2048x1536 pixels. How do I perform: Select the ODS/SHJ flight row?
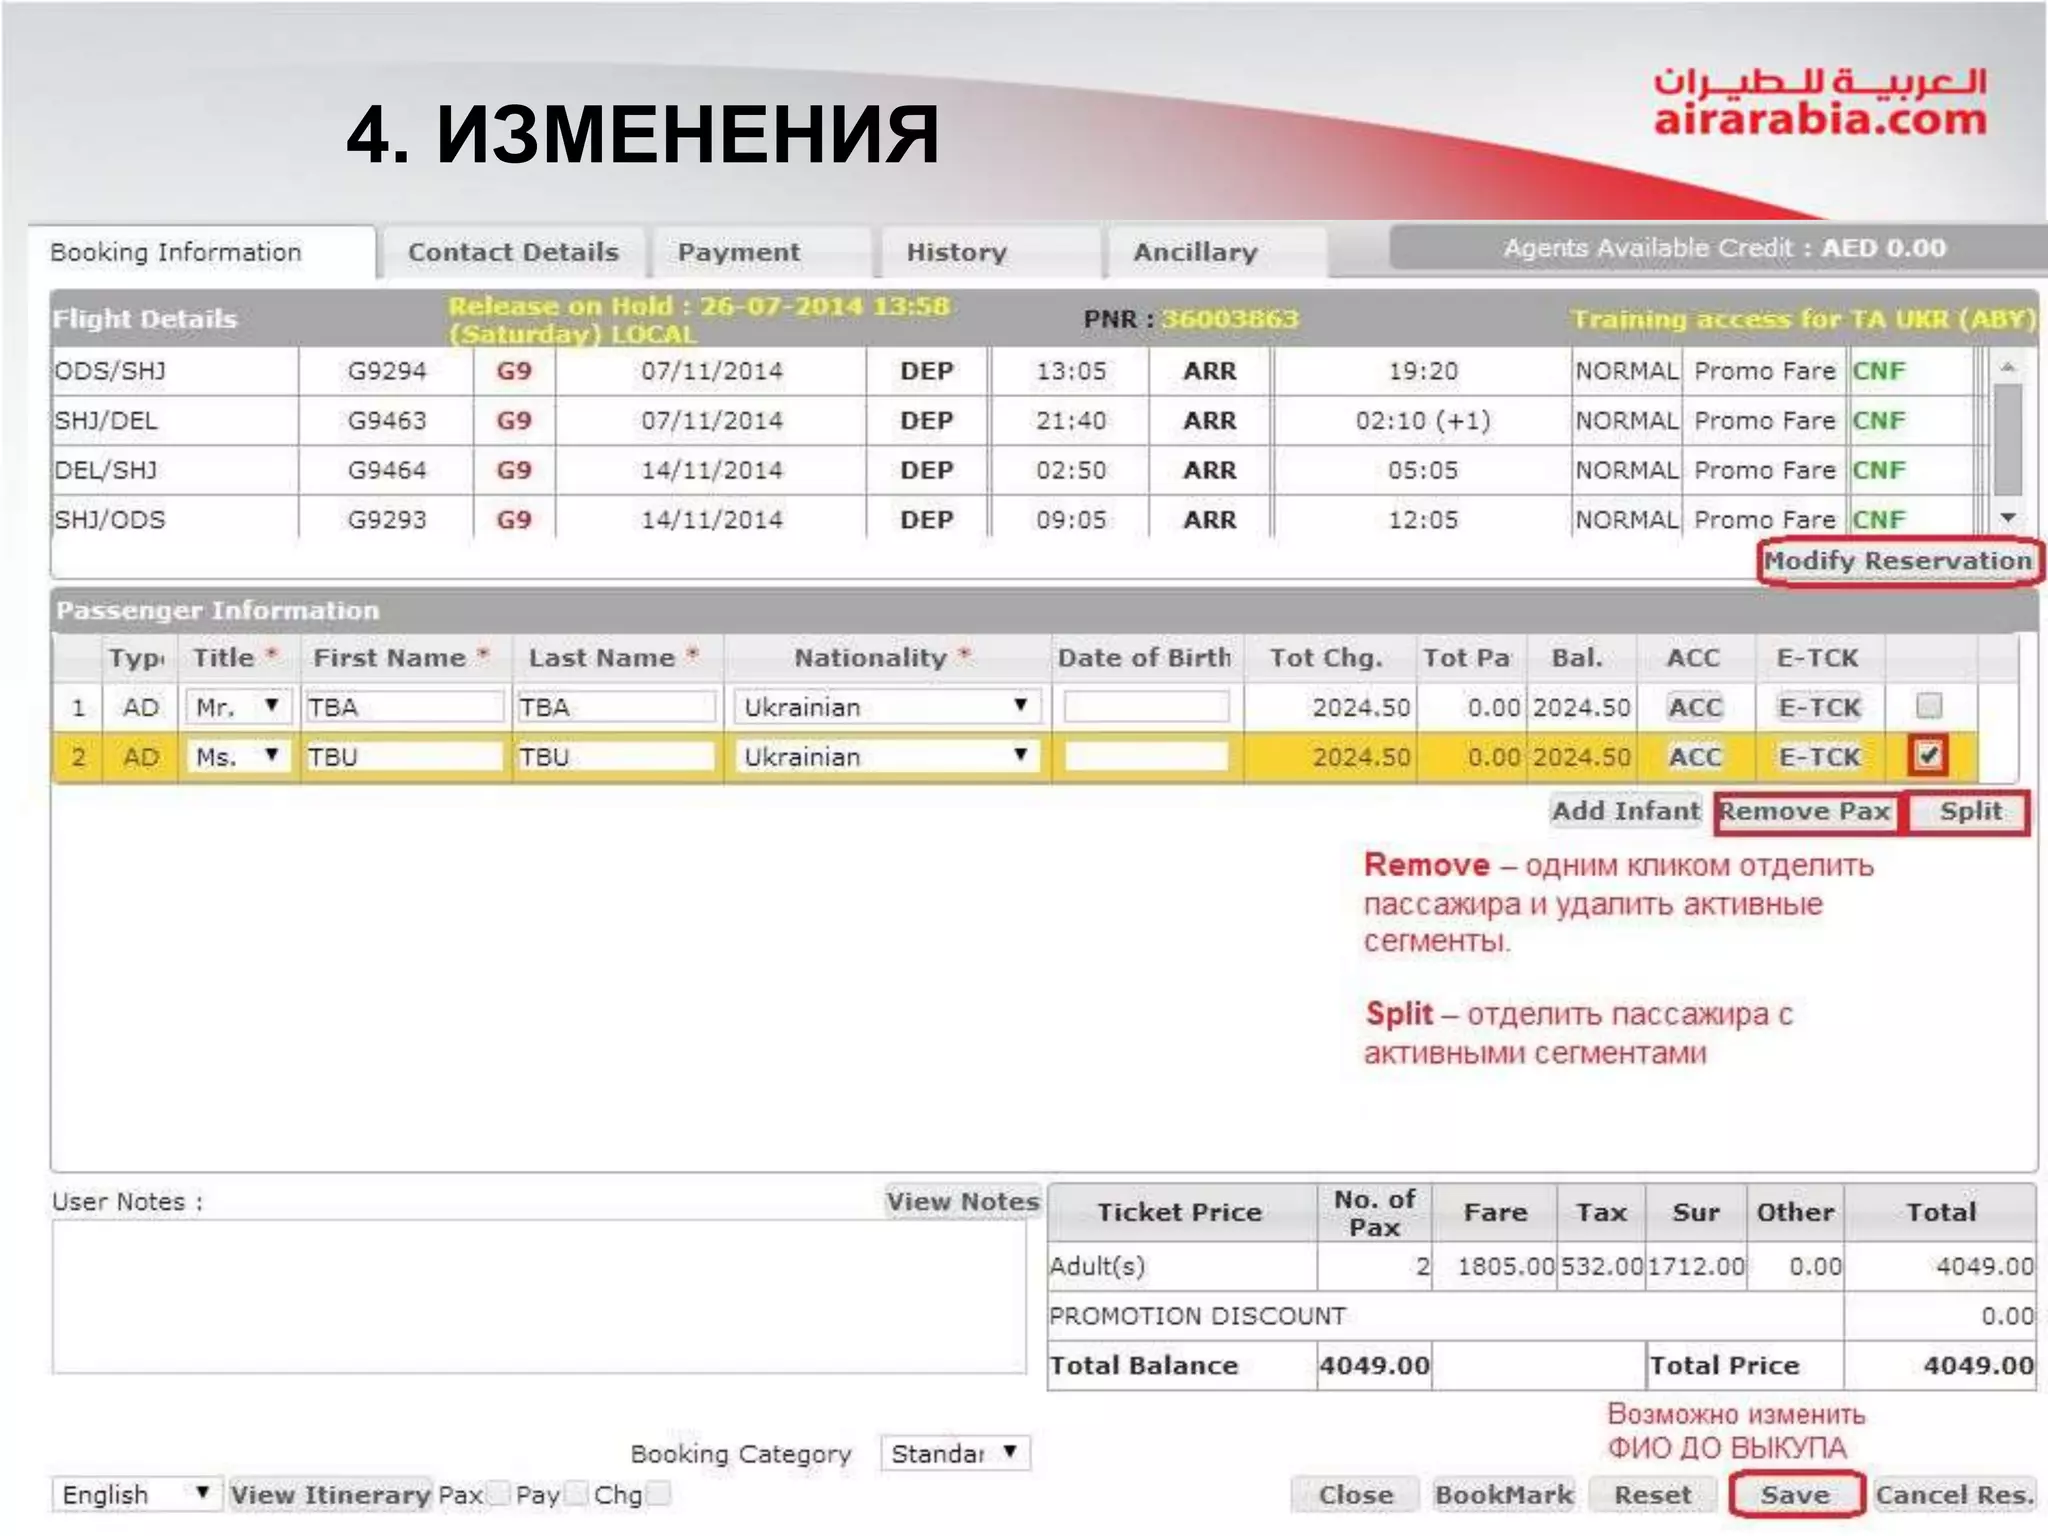pos(1014,371)
